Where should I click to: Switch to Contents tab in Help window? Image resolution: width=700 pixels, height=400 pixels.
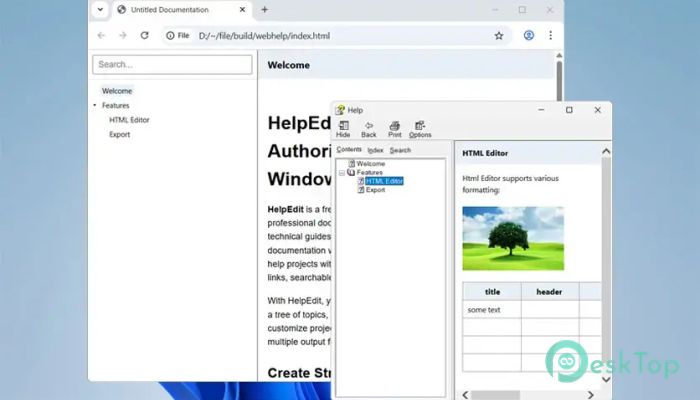[x=349, y=150]
